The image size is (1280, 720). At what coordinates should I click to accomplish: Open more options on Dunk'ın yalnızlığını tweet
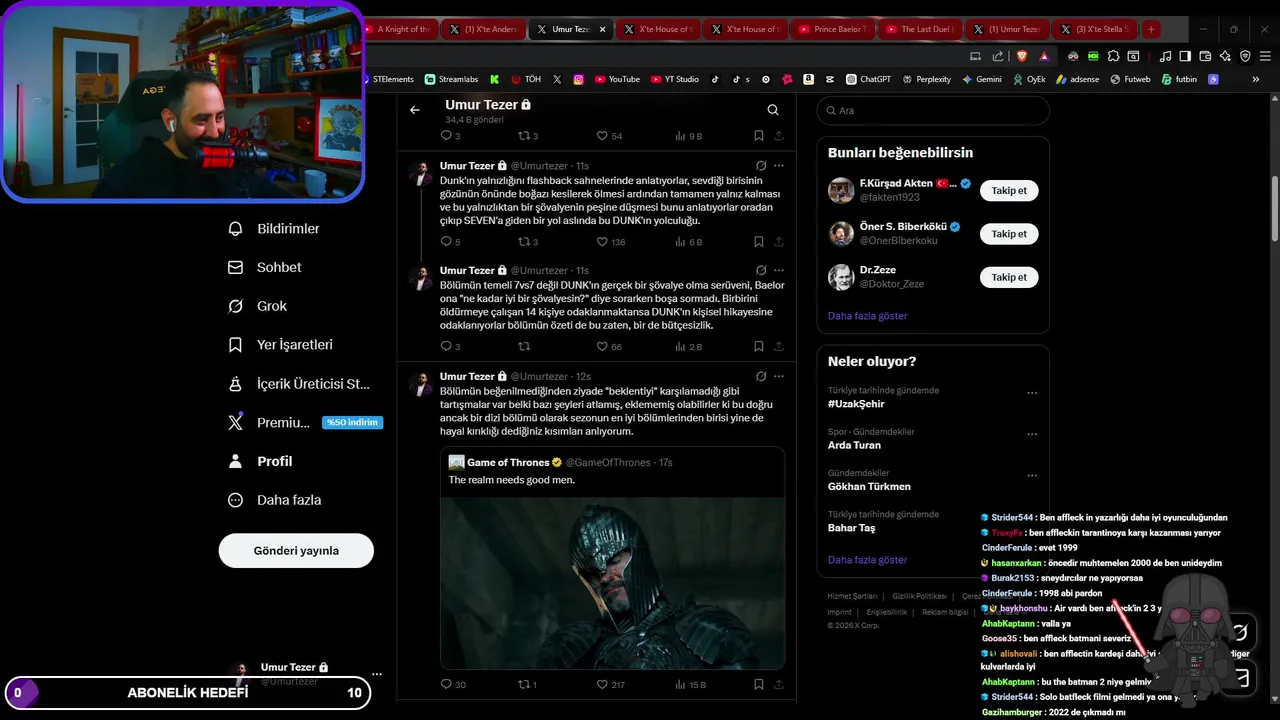click(x=779, y=165)
